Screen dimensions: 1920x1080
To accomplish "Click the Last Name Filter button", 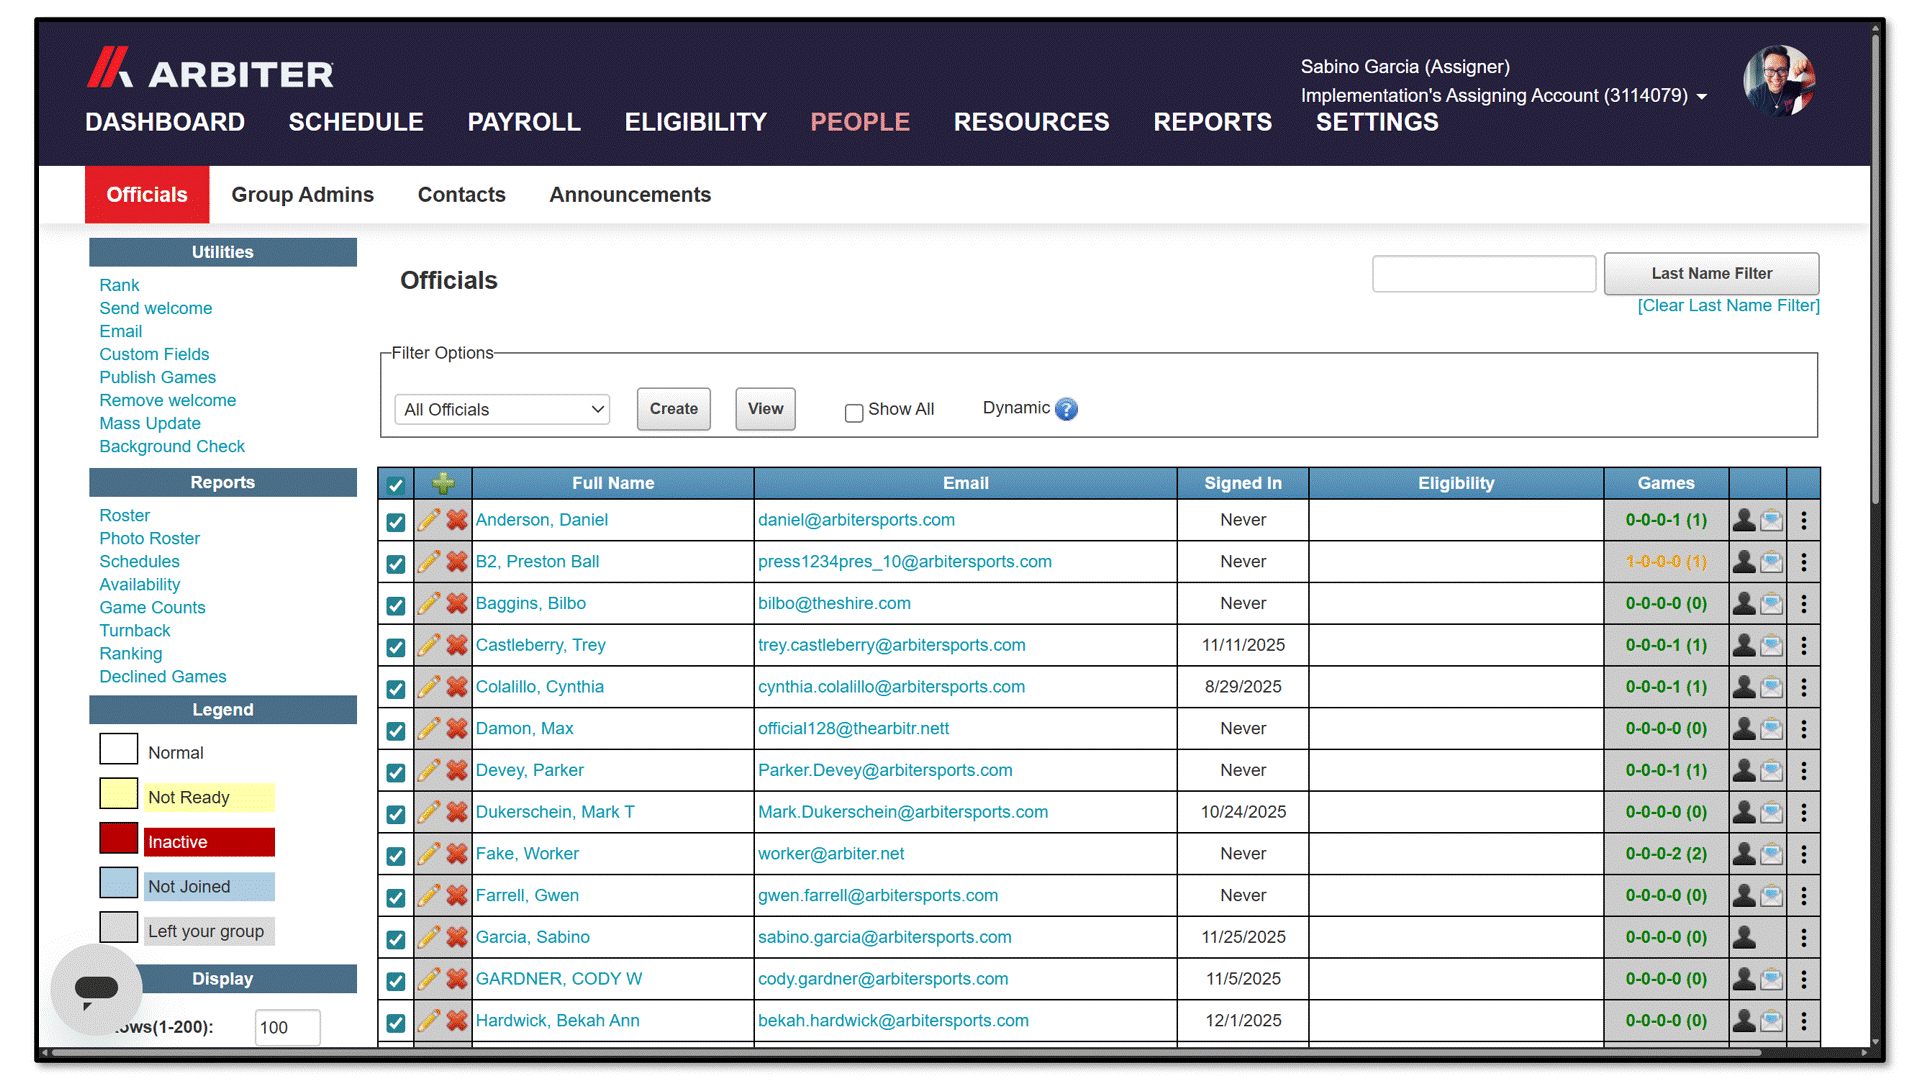I will pos(1712,274).
